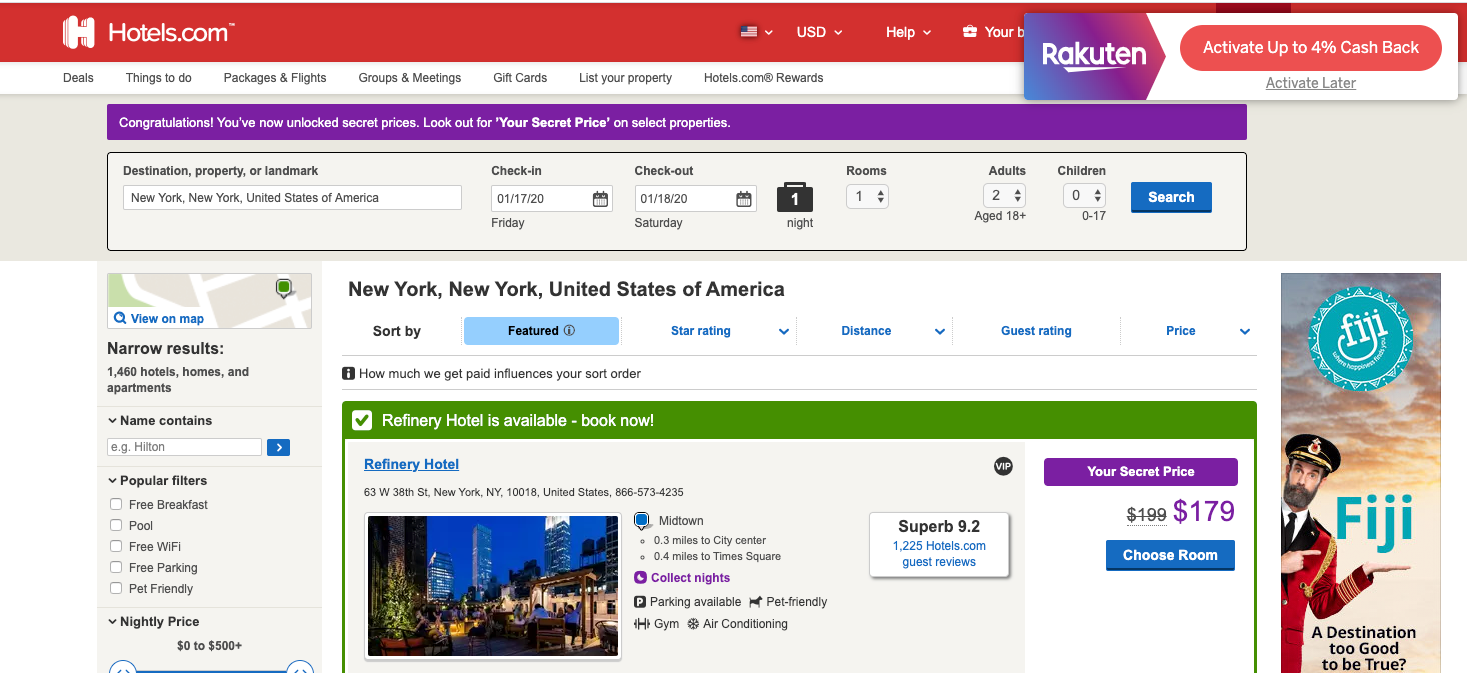This screenshot has width=1467, height=673.
Task: Enable the Free Breakfast filter
Action: point(116,505)
